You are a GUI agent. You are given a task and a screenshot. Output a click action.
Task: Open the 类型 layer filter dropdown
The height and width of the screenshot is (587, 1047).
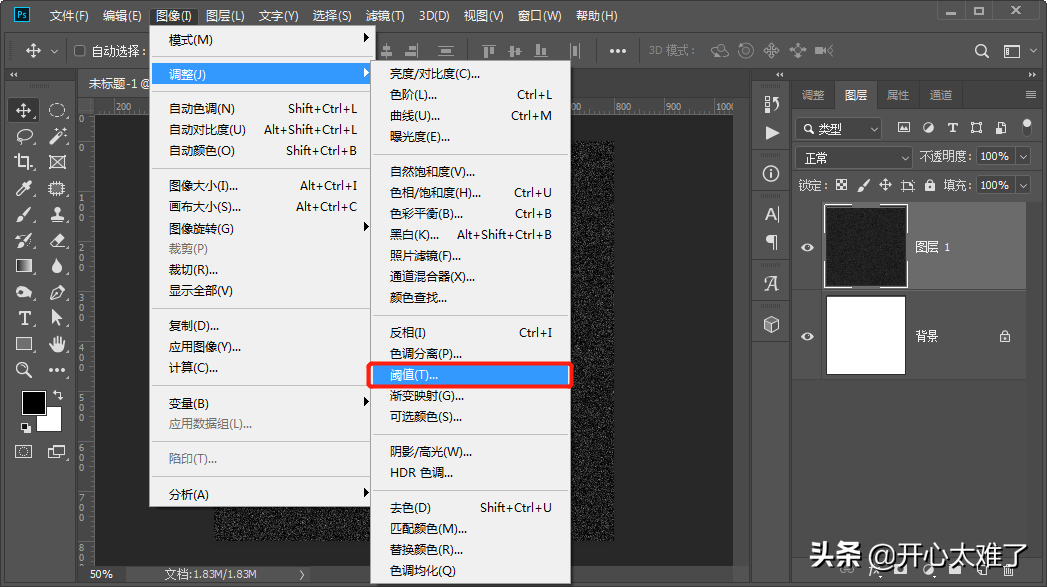tap(839, 128)
